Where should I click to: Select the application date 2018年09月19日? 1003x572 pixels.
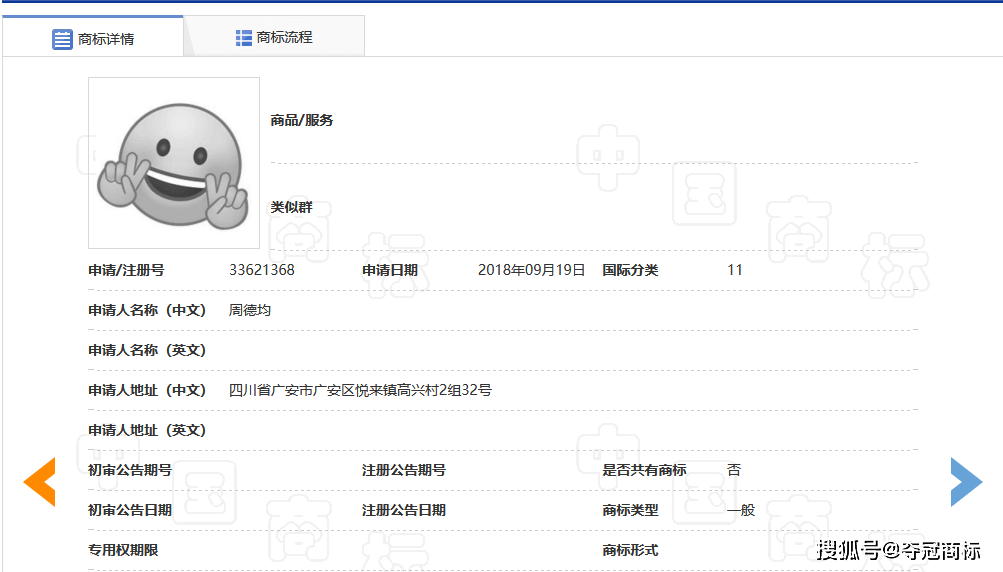pos(531,270)
